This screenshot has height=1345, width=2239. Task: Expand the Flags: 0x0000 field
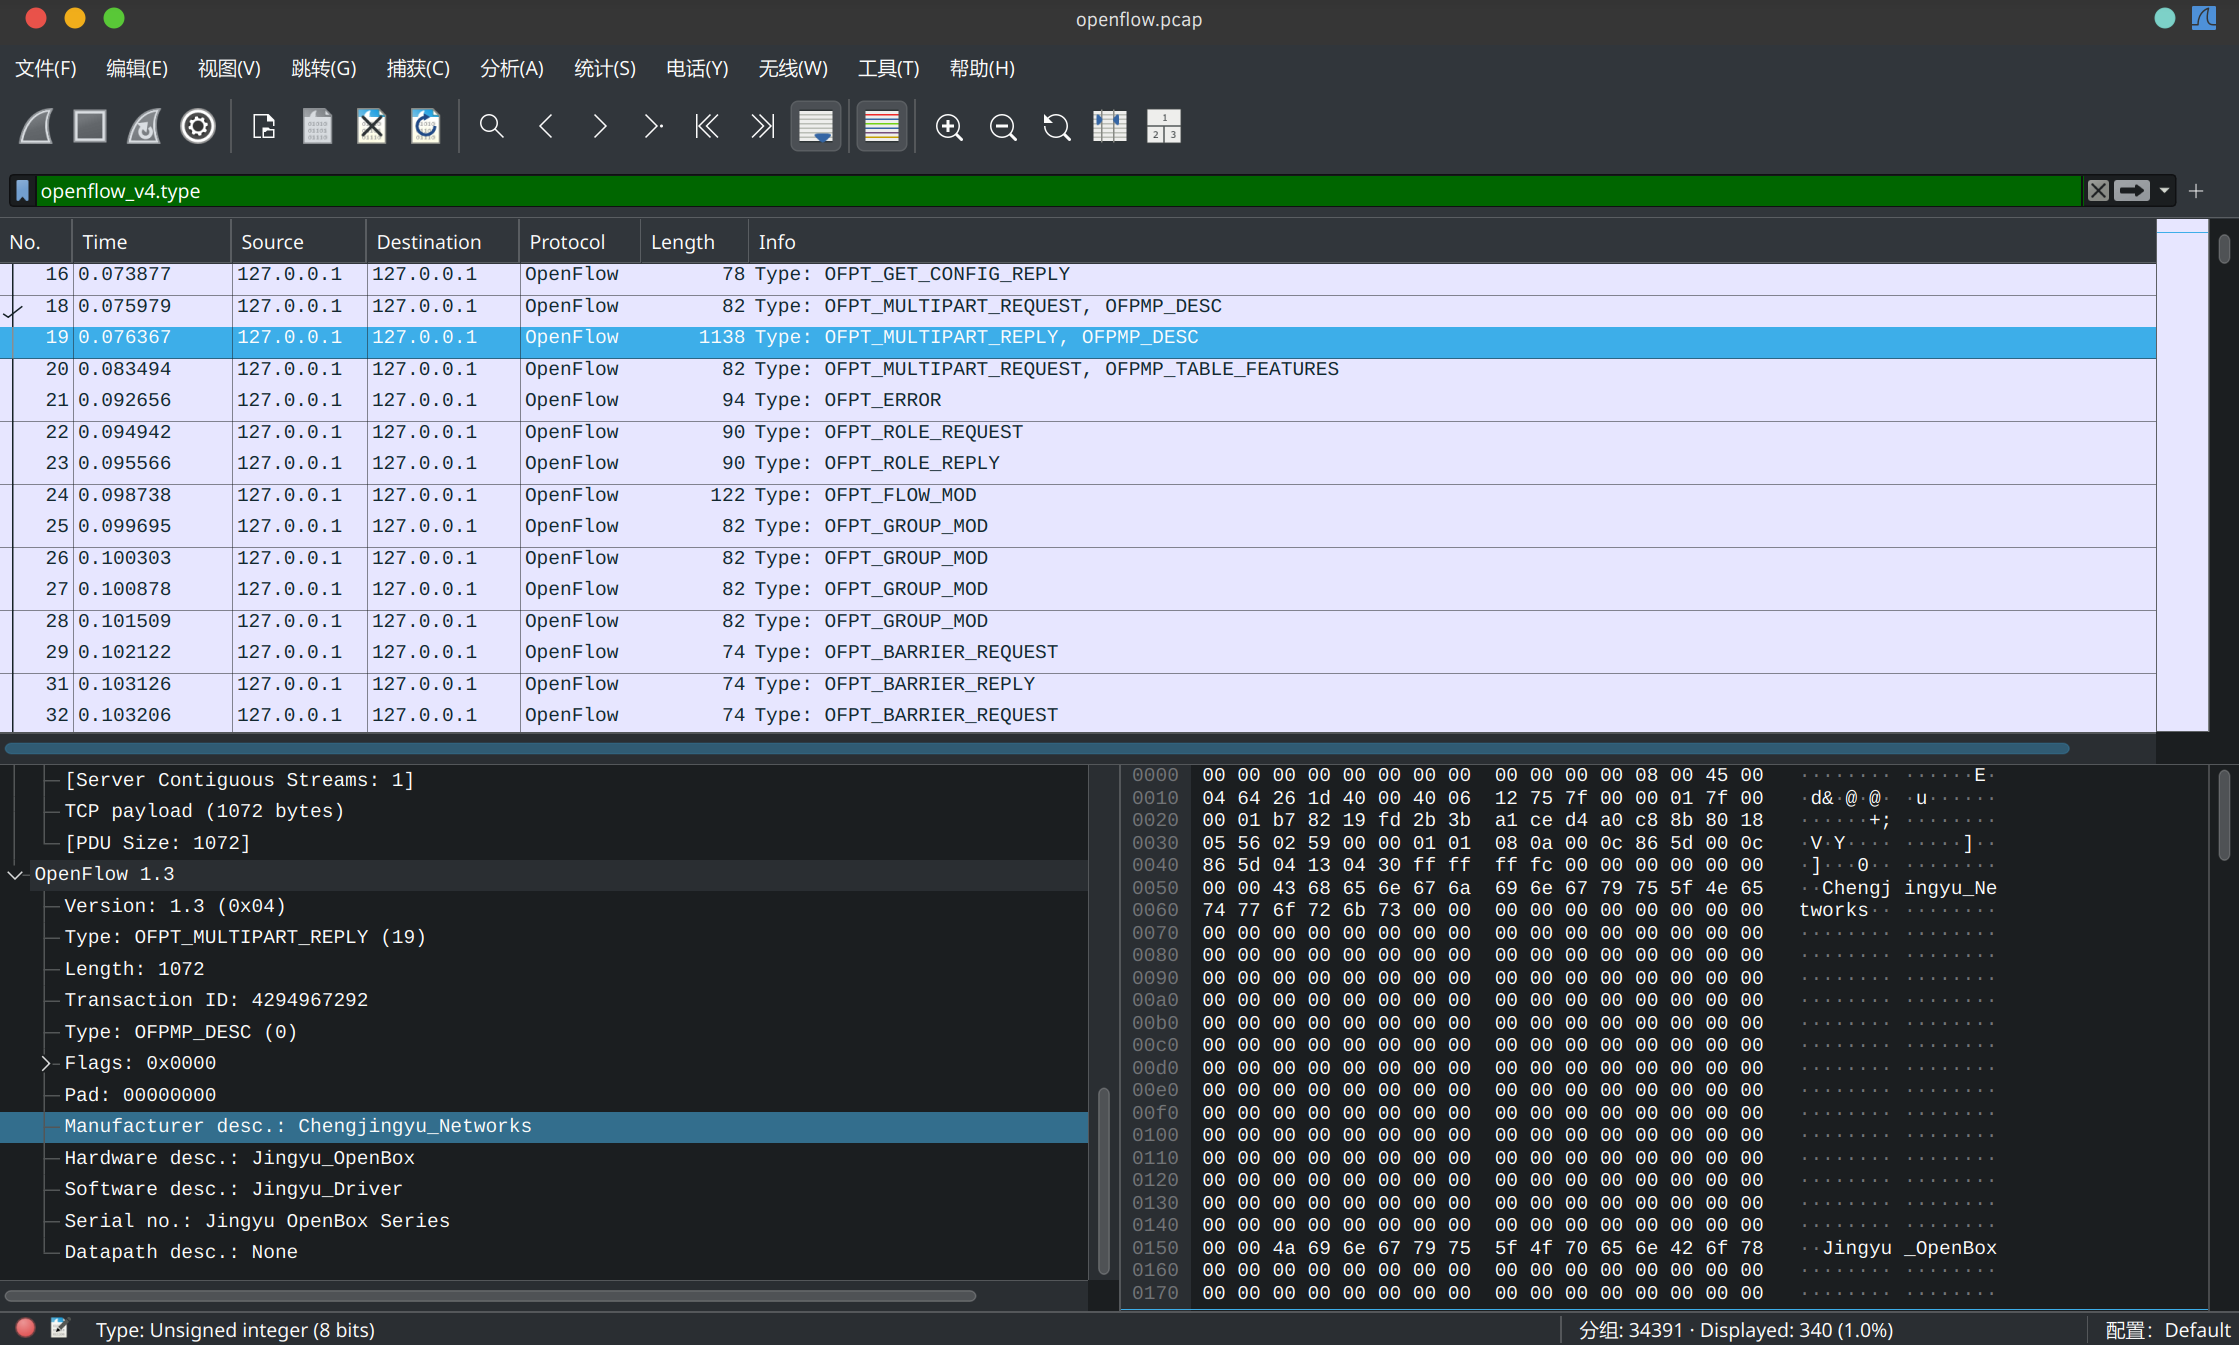pos(46,1063)
